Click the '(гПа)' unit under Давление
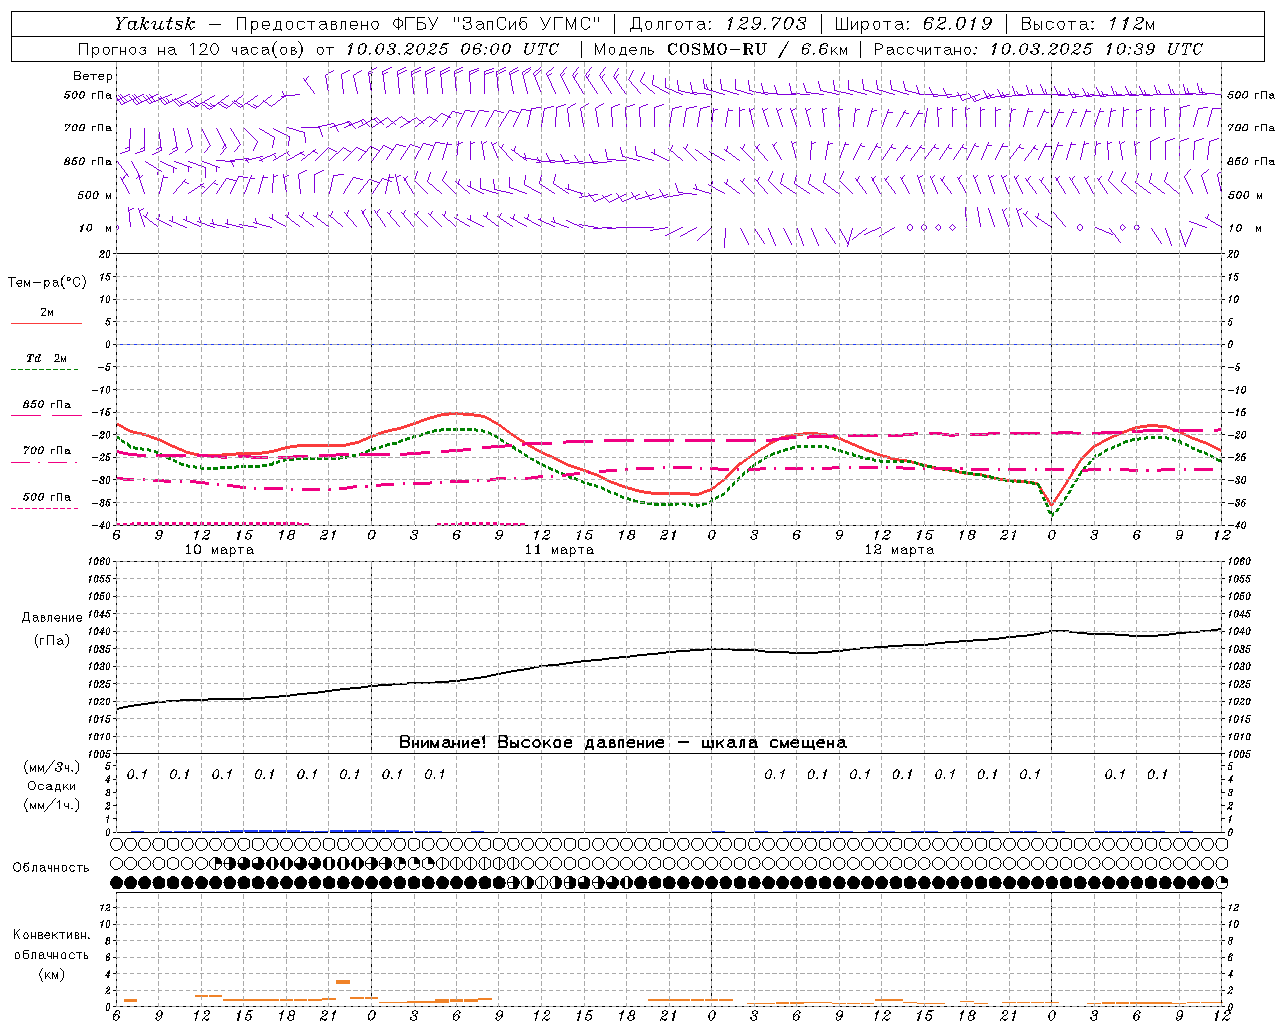 [52, 641]
